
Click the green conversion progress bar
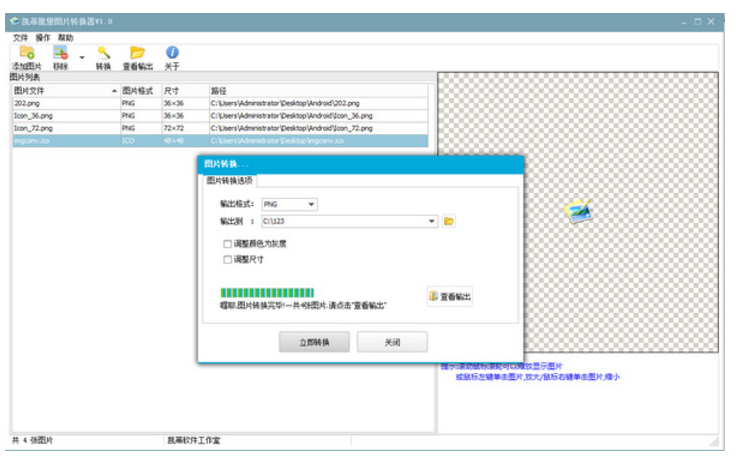click(267, 292)
